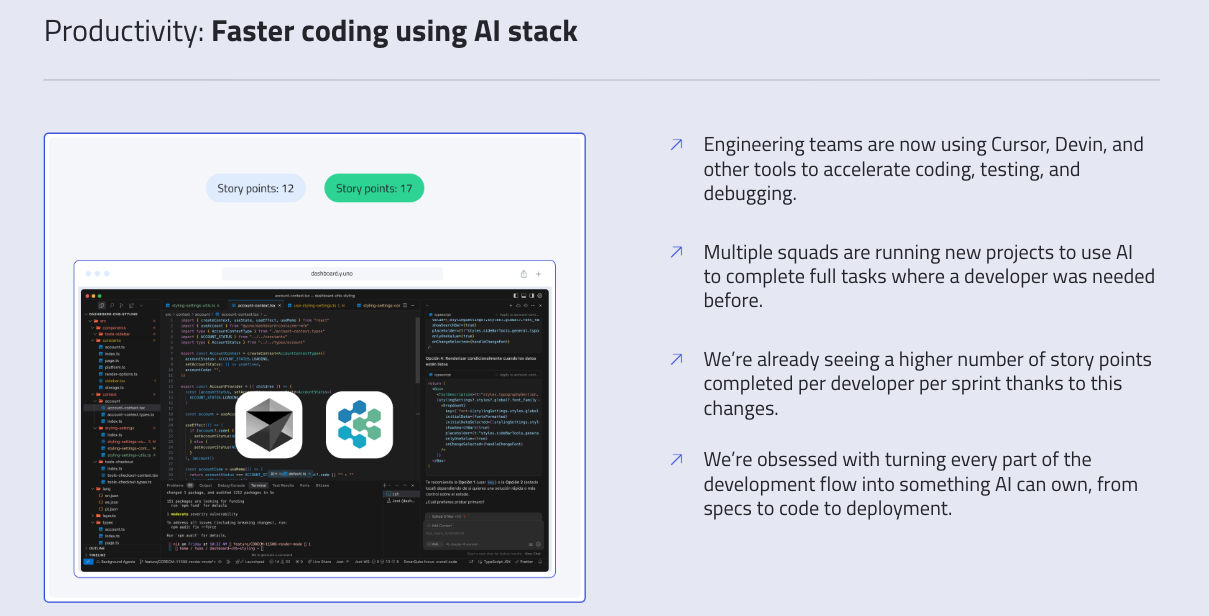Image resolution: width=1209 pixels, height=616 pixels.
Task: Click the dashboard.y.uno browser address bar
Action: pyautogui.click(x=332, y=274)
